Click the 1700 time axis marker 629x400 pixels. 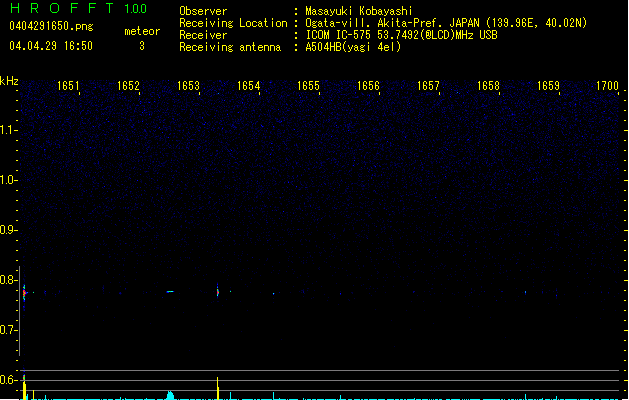(x=608, y=86)
